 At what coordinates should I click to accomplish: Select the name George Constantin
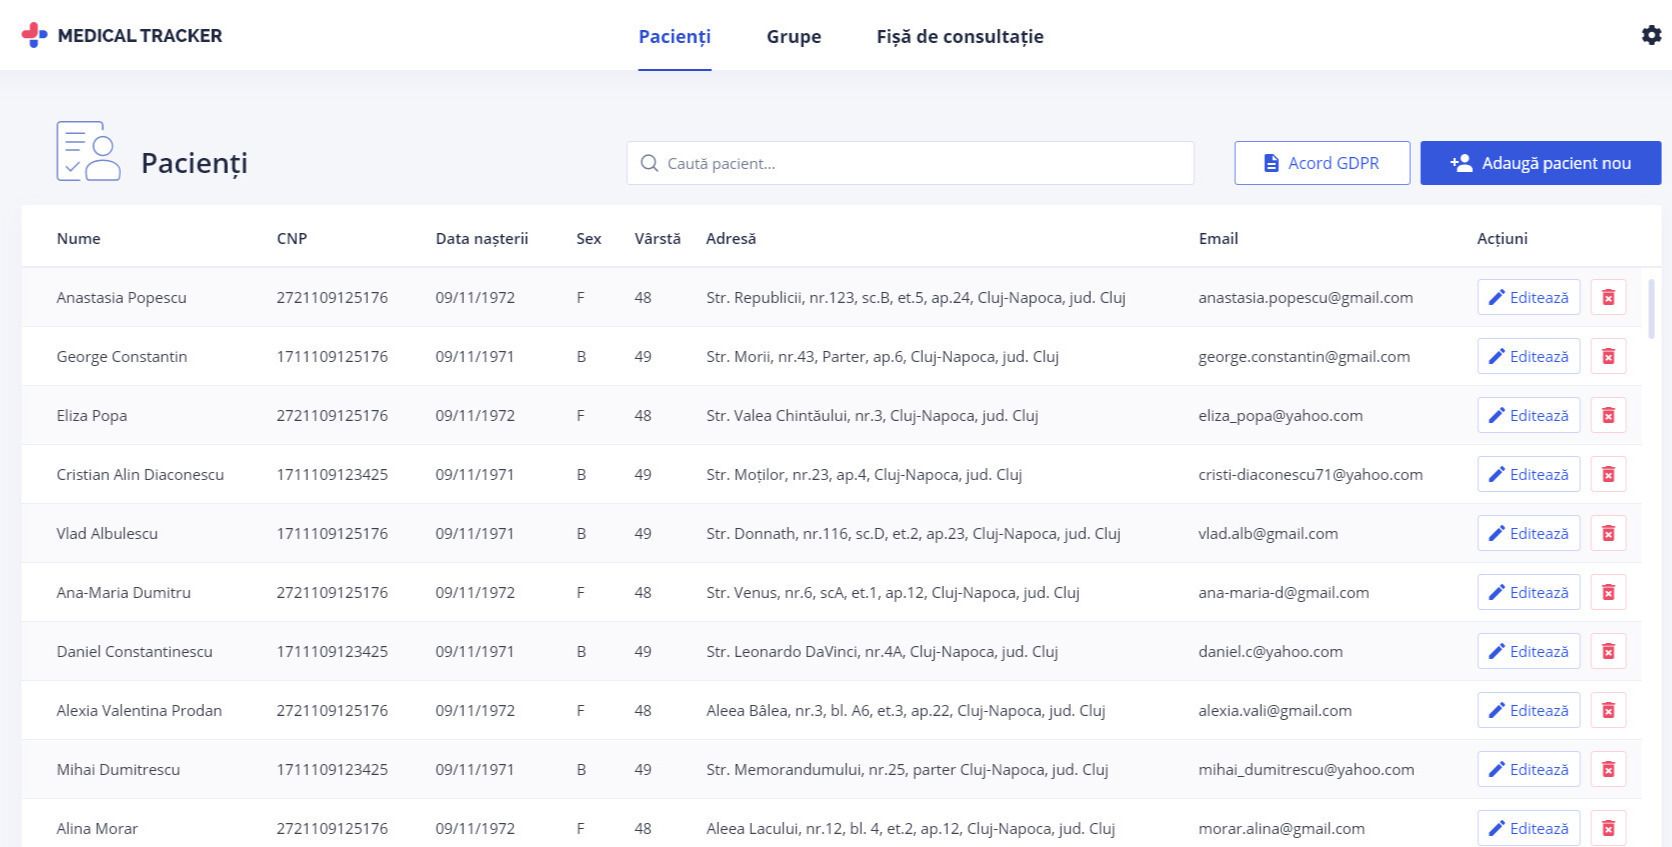(x=121, y=356)
